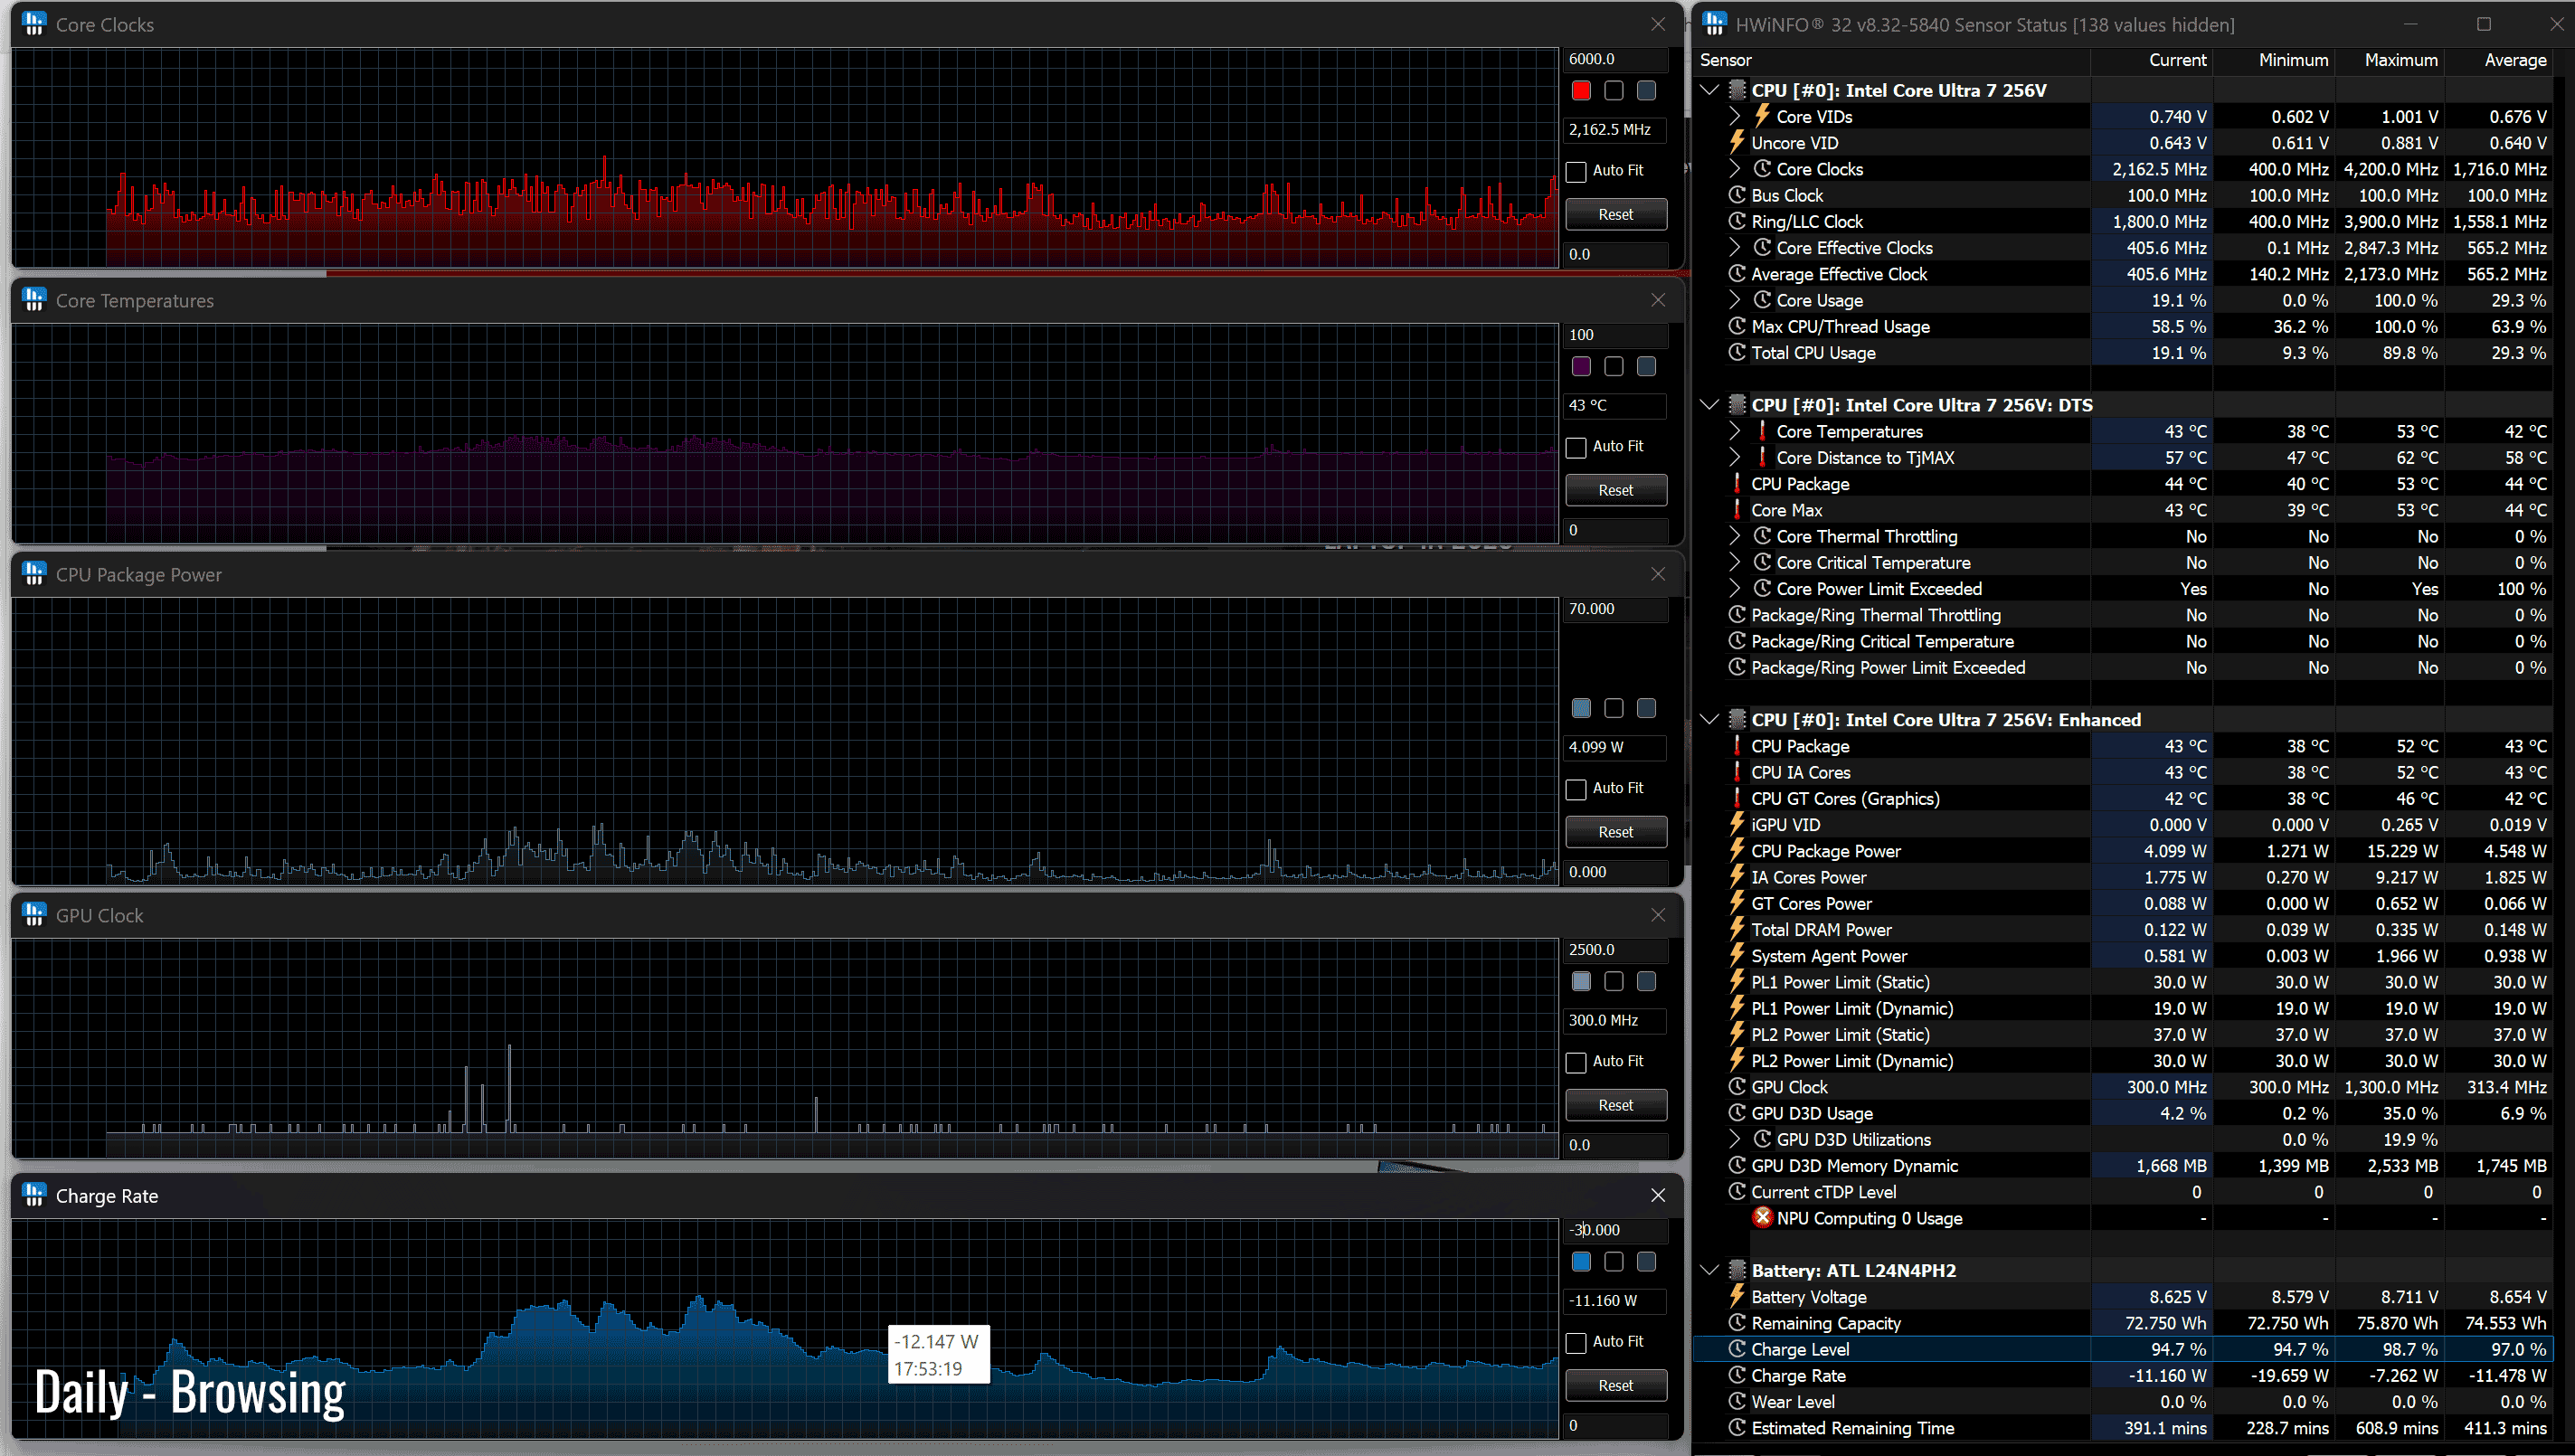Click the thermometer icon beside CPU Package
The height and width of the screenshot is (1456, 2575).
(x=1737, y=483)
